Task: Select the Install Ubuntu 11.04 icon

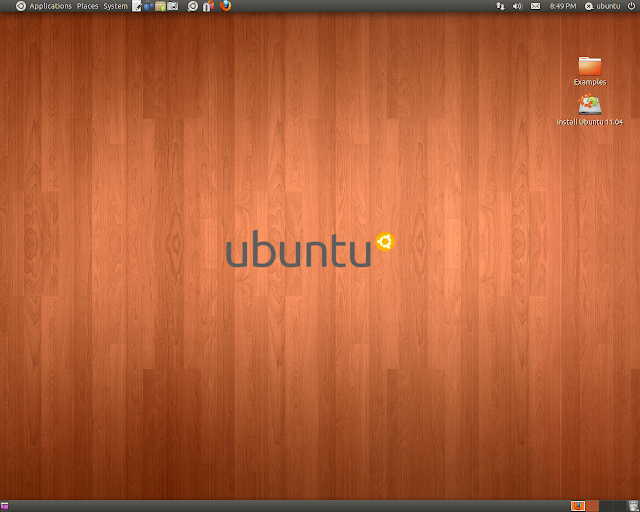Action: (x=590, y=110)
